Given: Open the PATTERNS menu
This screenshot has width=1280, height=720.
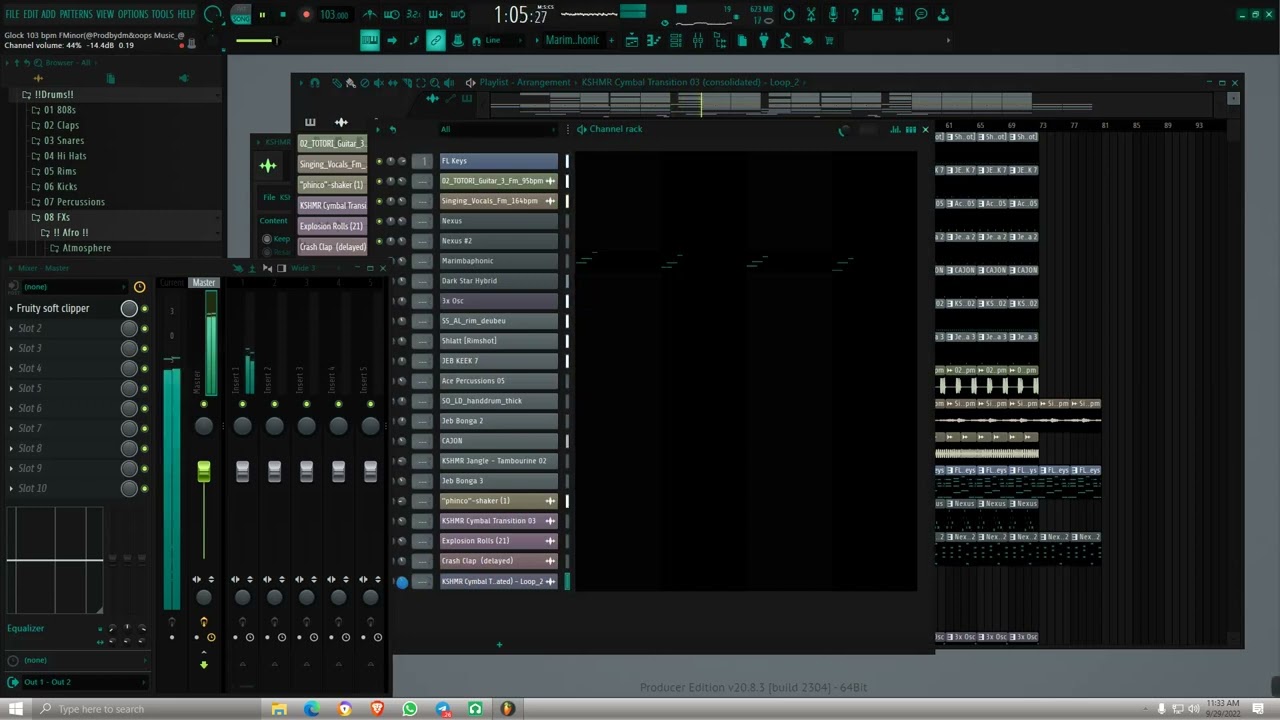Looking at the screenshot, I should click(76, 14).
